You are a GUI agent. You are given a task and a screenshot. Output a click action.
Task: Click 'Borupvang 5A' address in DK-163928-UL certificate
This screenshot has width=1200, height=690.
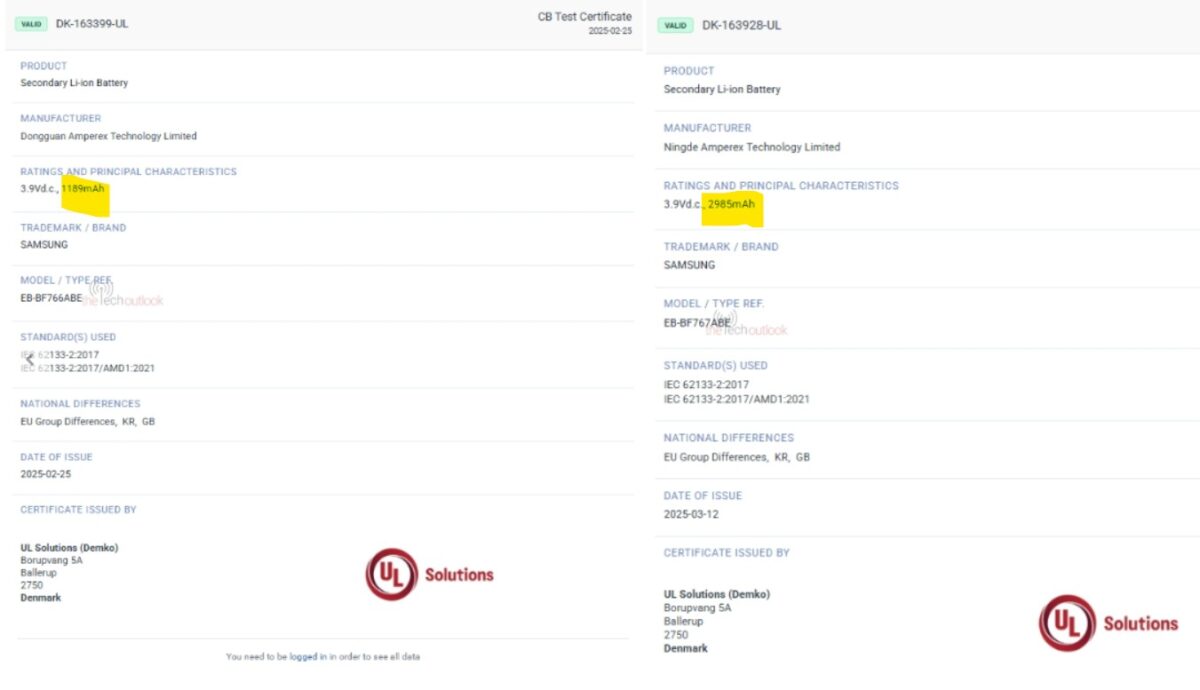(x=698, y=608)
